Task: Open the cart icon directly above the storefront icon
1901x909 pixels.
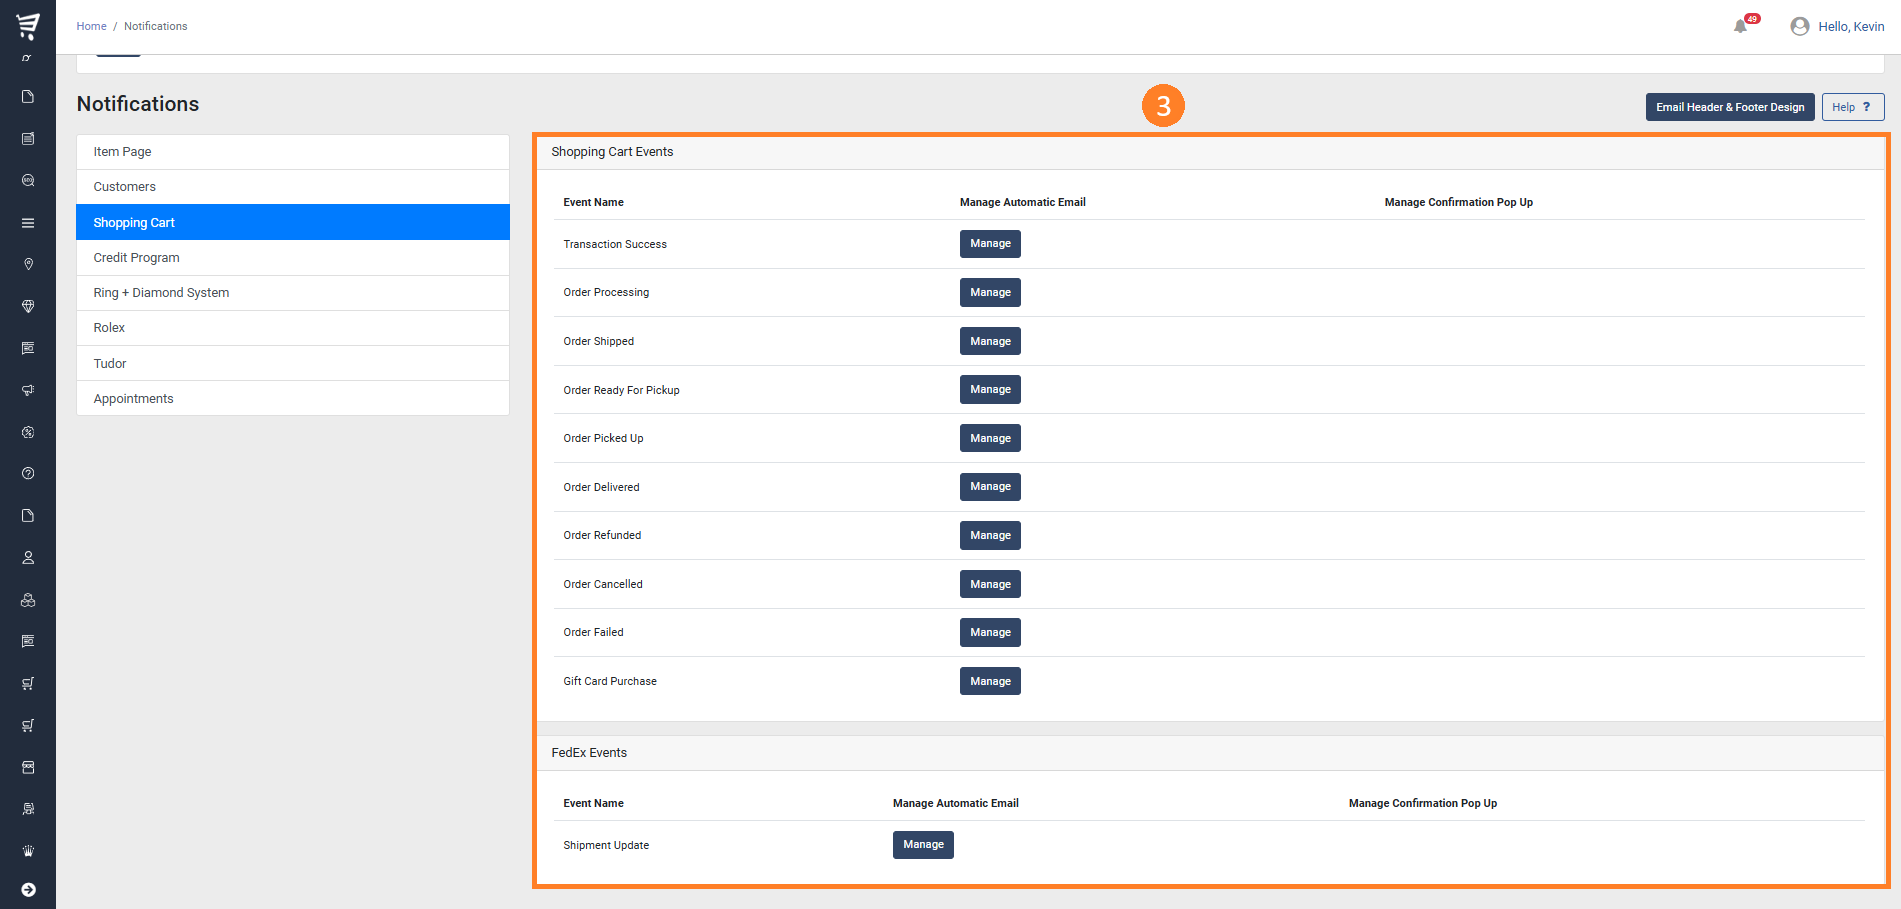Action: point(28,725)
